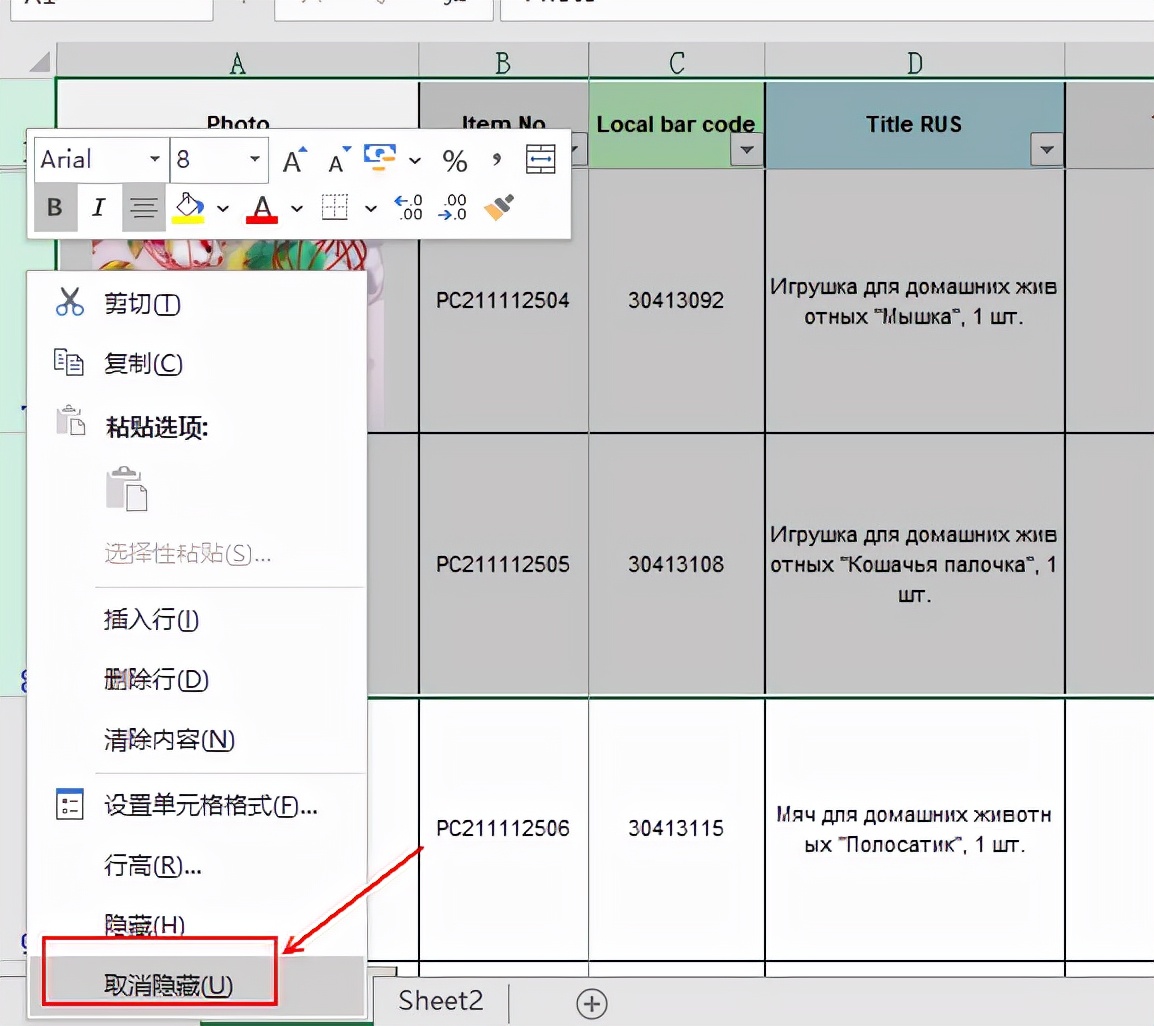Cut the selection using the scissors icon
The image size is (1154, 1026).
70,303
